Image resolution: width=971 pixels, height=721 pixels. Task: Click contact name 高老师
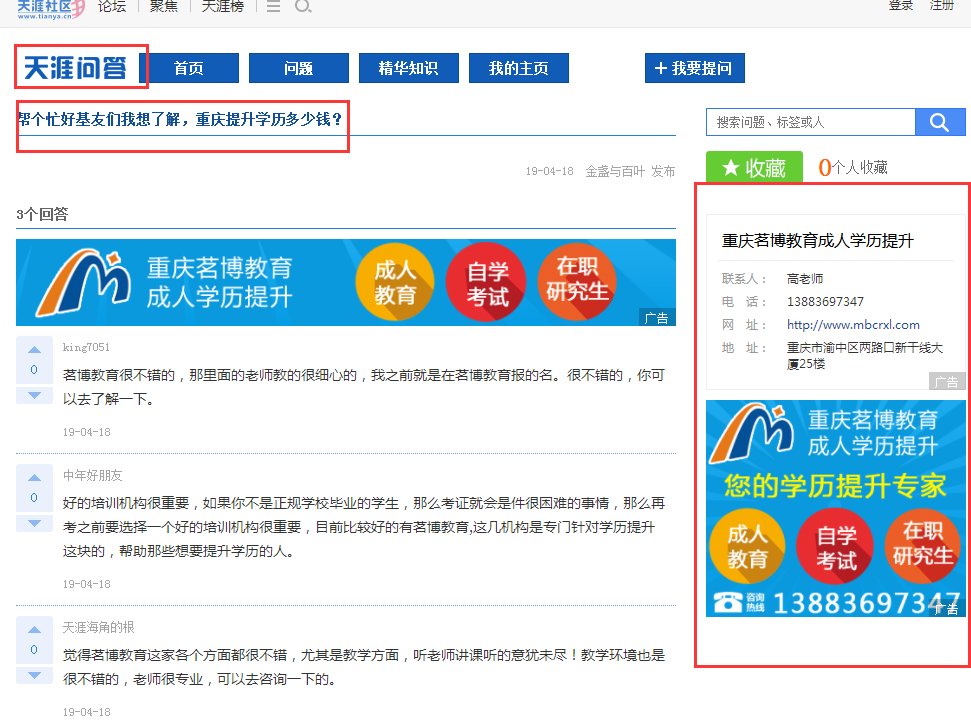[804, 279]
